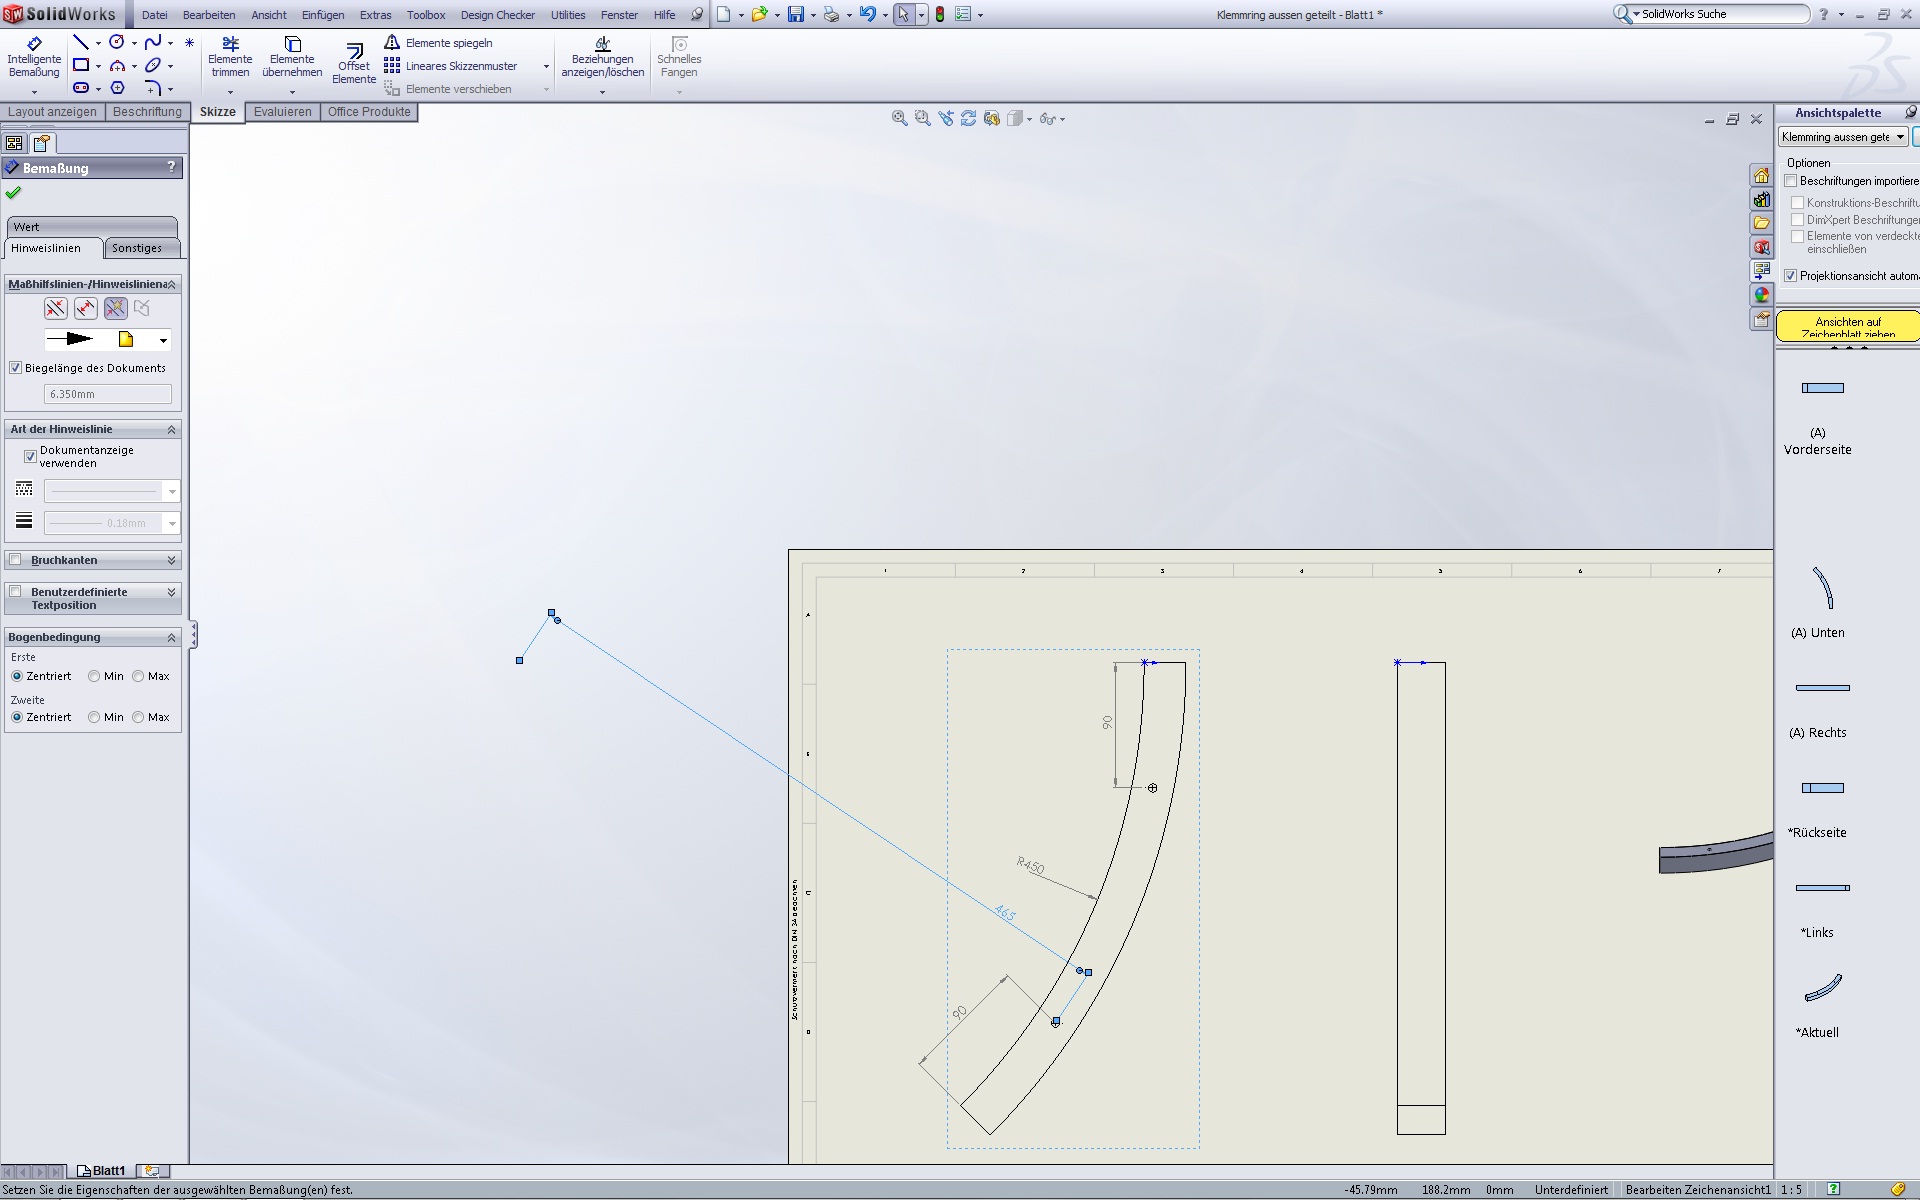Image resolution: width=1920 pixels, height=1200 pixels.
Task: Activate the Offset Elemente tool
Action: point(353,62)
